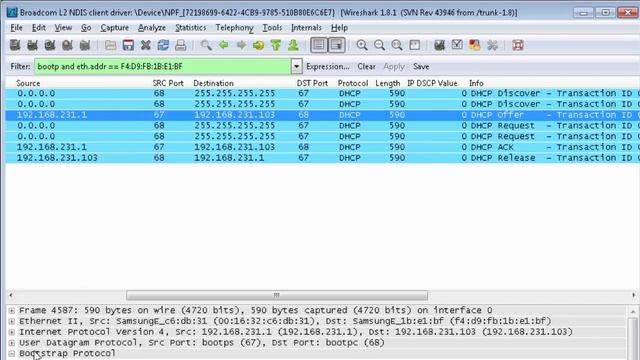Image resolution: width=640 pixels, height=360 pixels.
Task: Click packet list horizontal scrollbar thumb
Action: [277, 295]
